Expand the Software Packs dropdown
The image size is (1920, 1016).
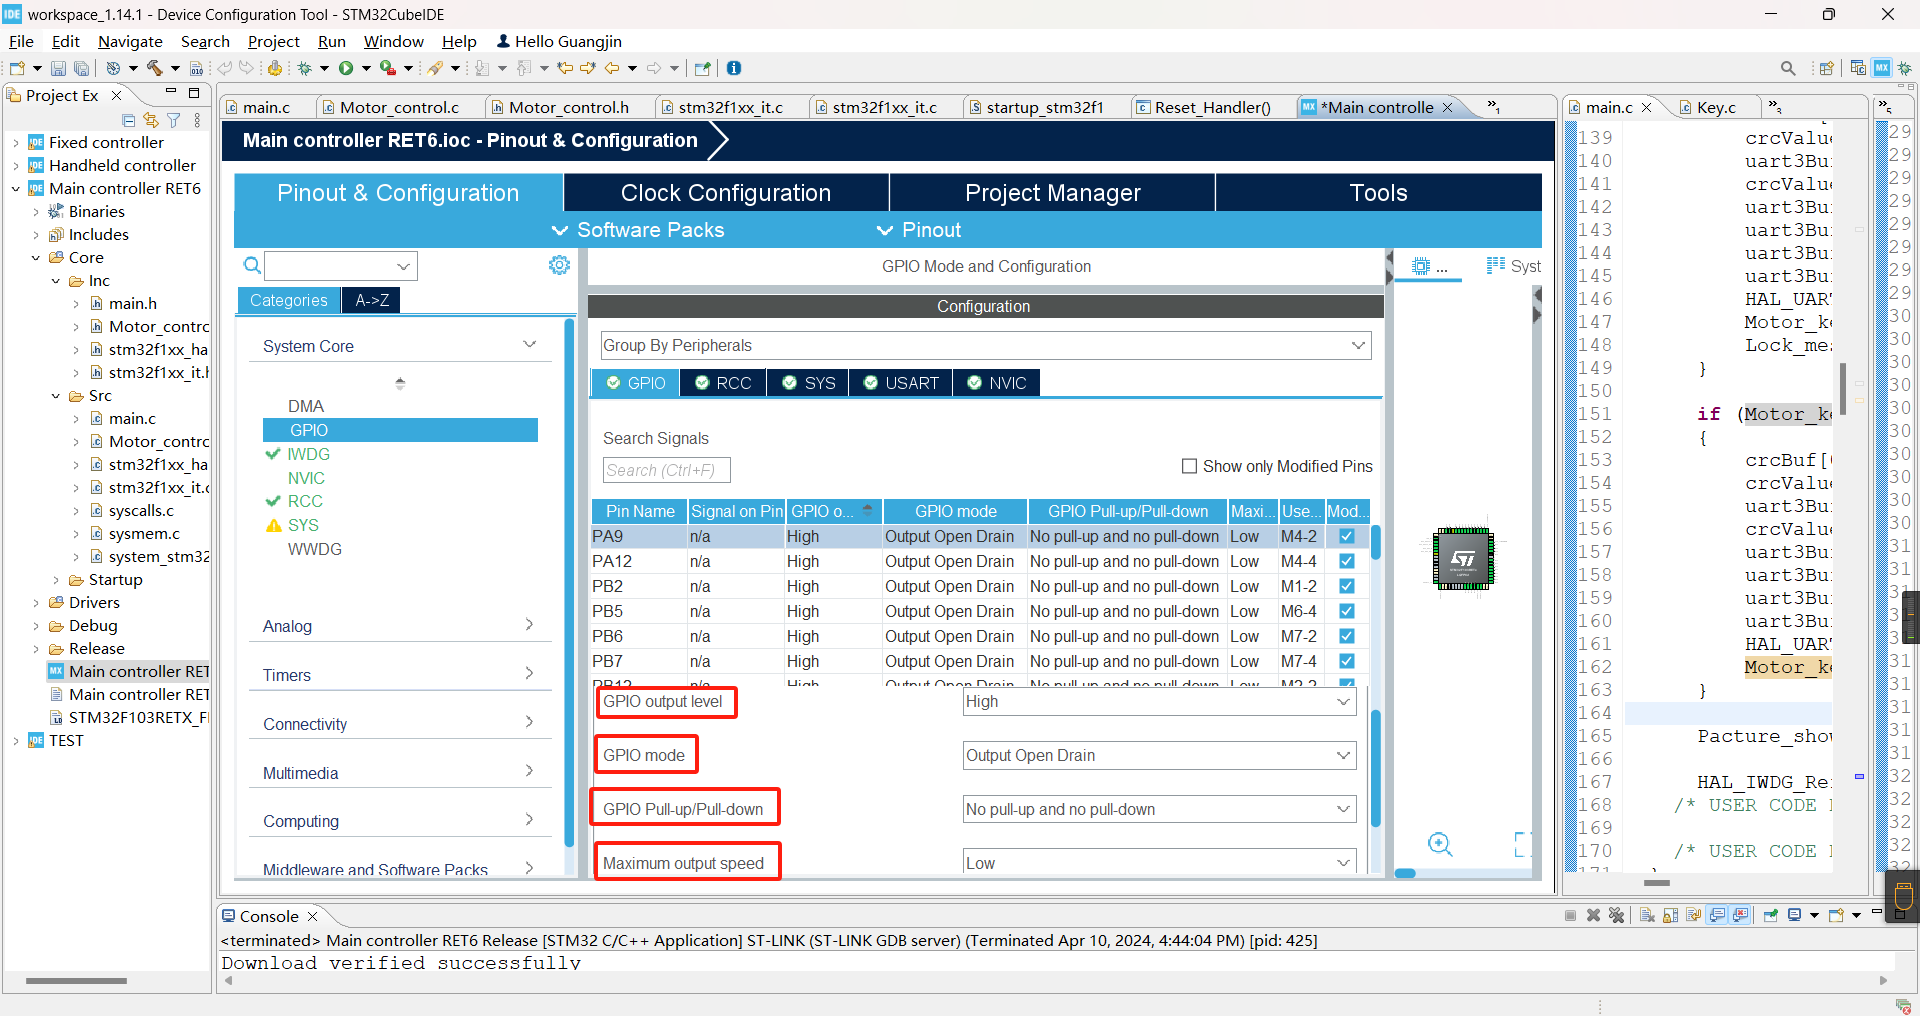click(x=638, y=230)
